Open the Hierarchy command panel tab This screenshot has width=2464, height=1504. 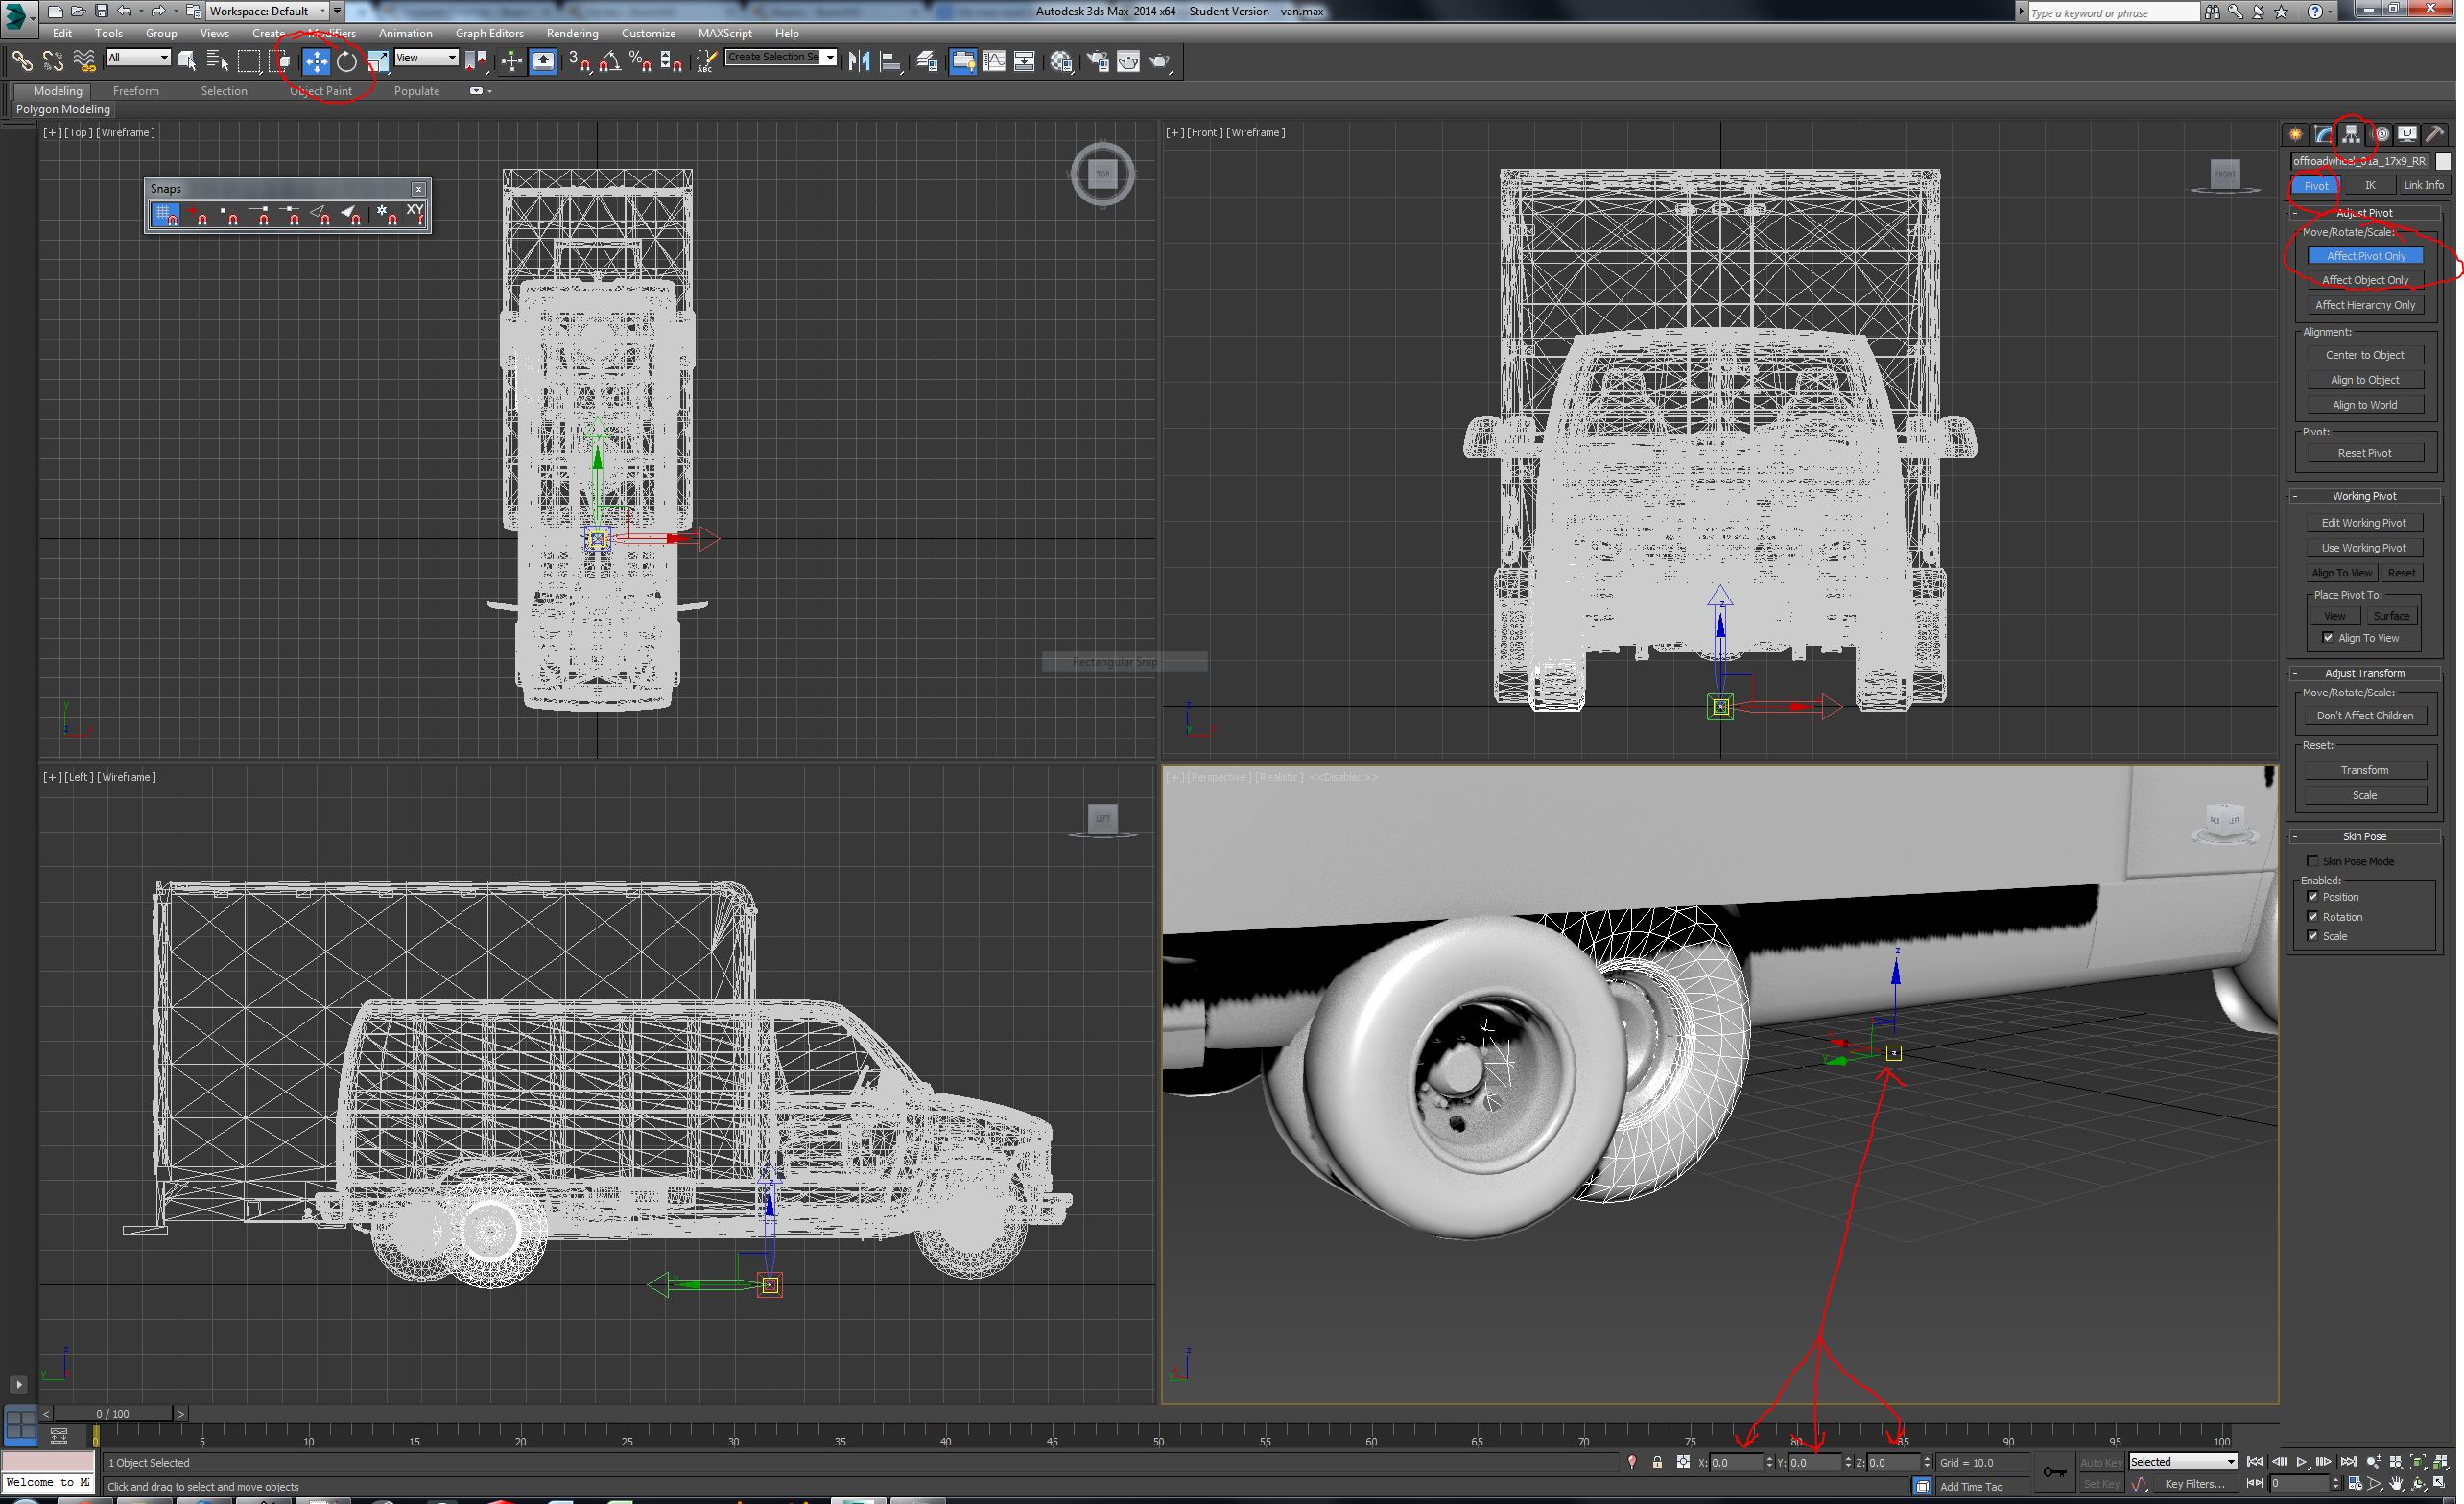coord(2351,134)
